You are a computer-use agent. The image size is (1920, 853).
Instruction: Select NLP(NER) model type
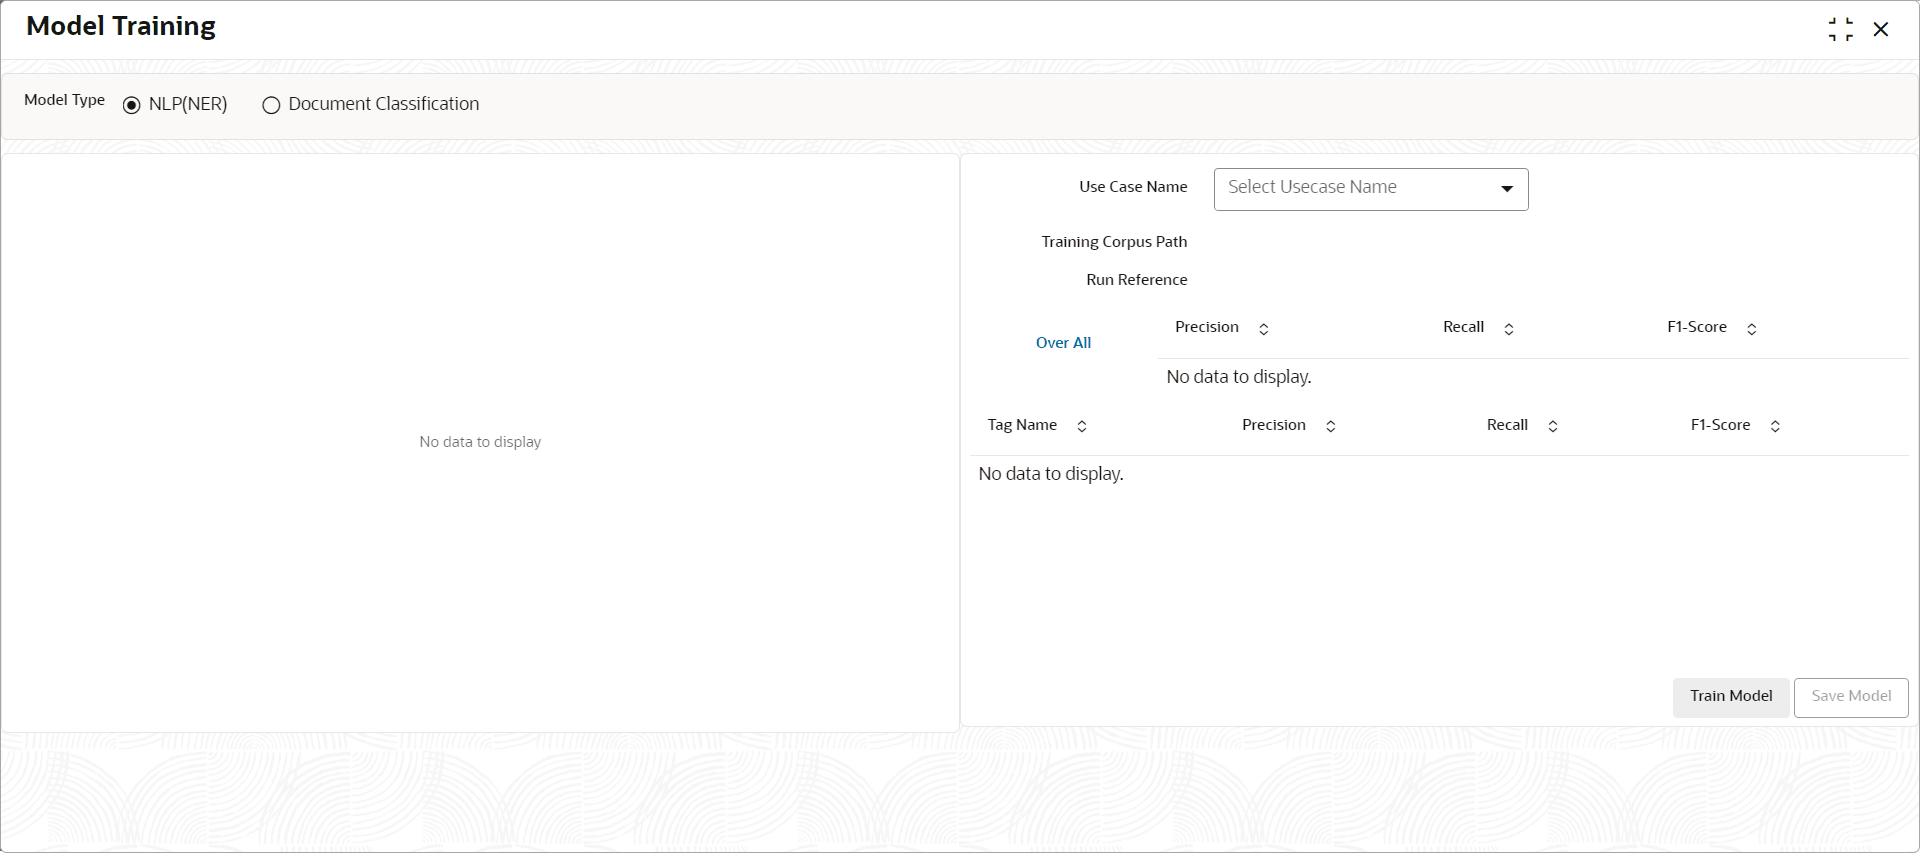[x=131, y=105]
